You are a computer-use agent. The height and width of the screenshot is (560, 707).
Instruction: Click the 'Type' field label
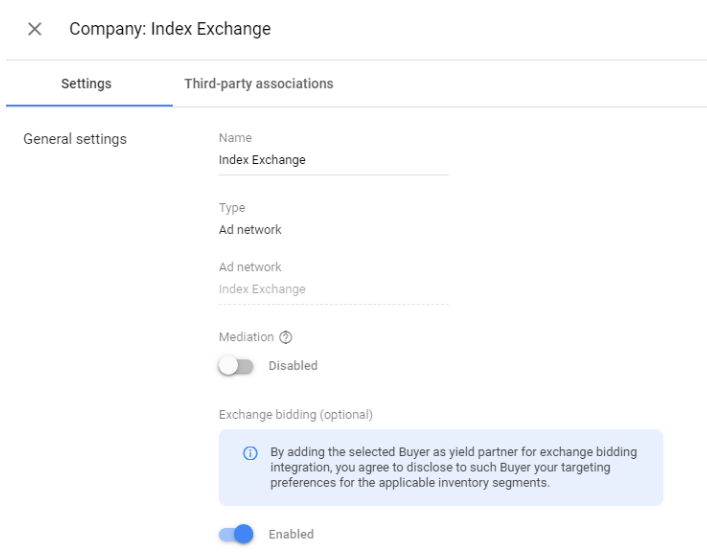(x=232, y=208)
